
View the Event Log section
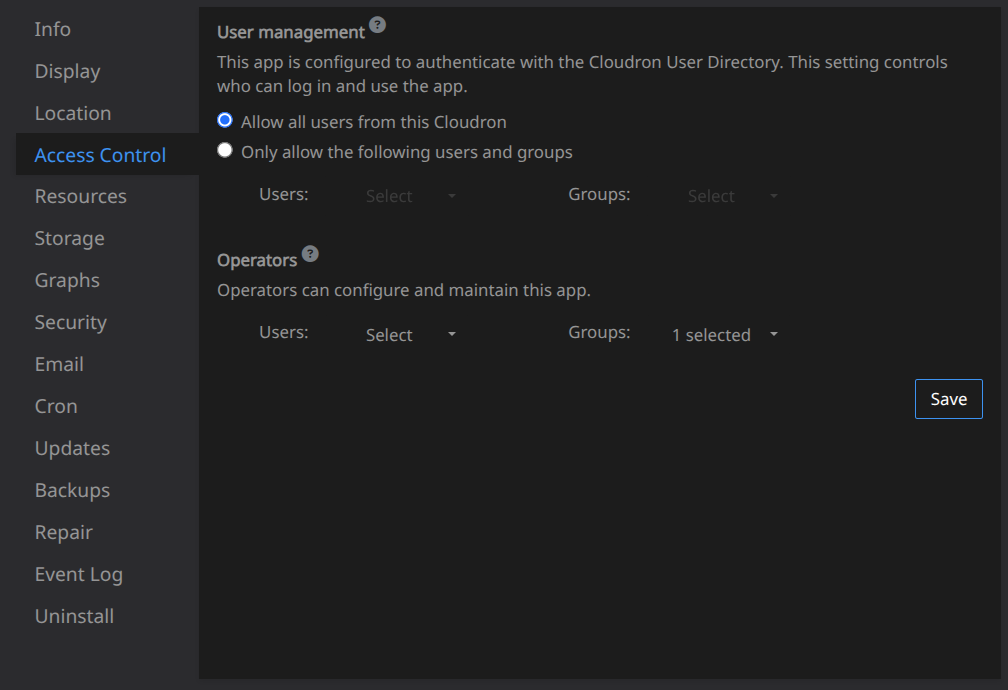tap(78, 574)
